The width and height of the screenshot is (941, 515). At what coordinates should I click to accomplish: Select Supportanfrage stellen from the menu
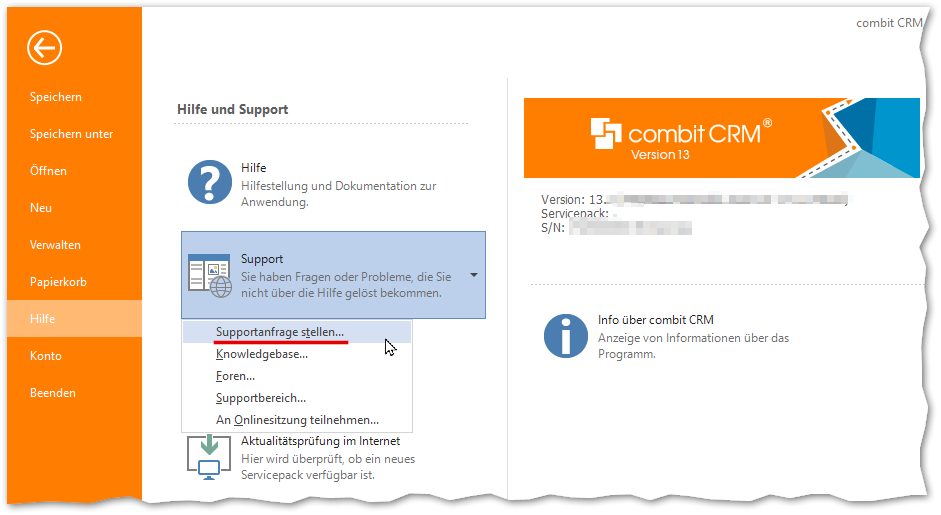click(x=280, y=331)
